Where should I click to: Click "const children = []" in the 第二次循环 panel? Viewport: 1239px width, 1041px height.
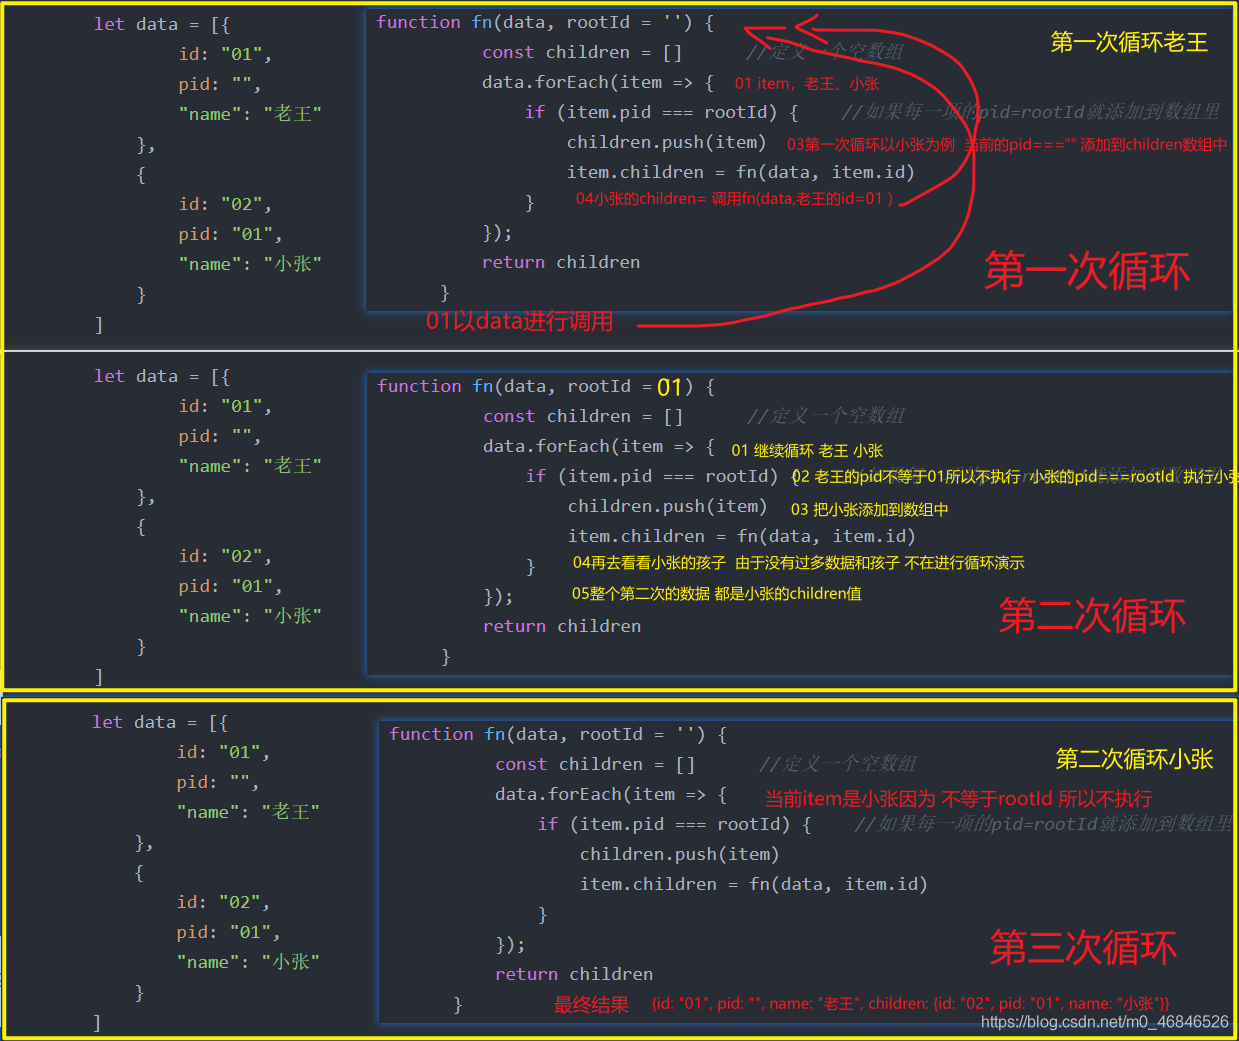pos(583,416)
